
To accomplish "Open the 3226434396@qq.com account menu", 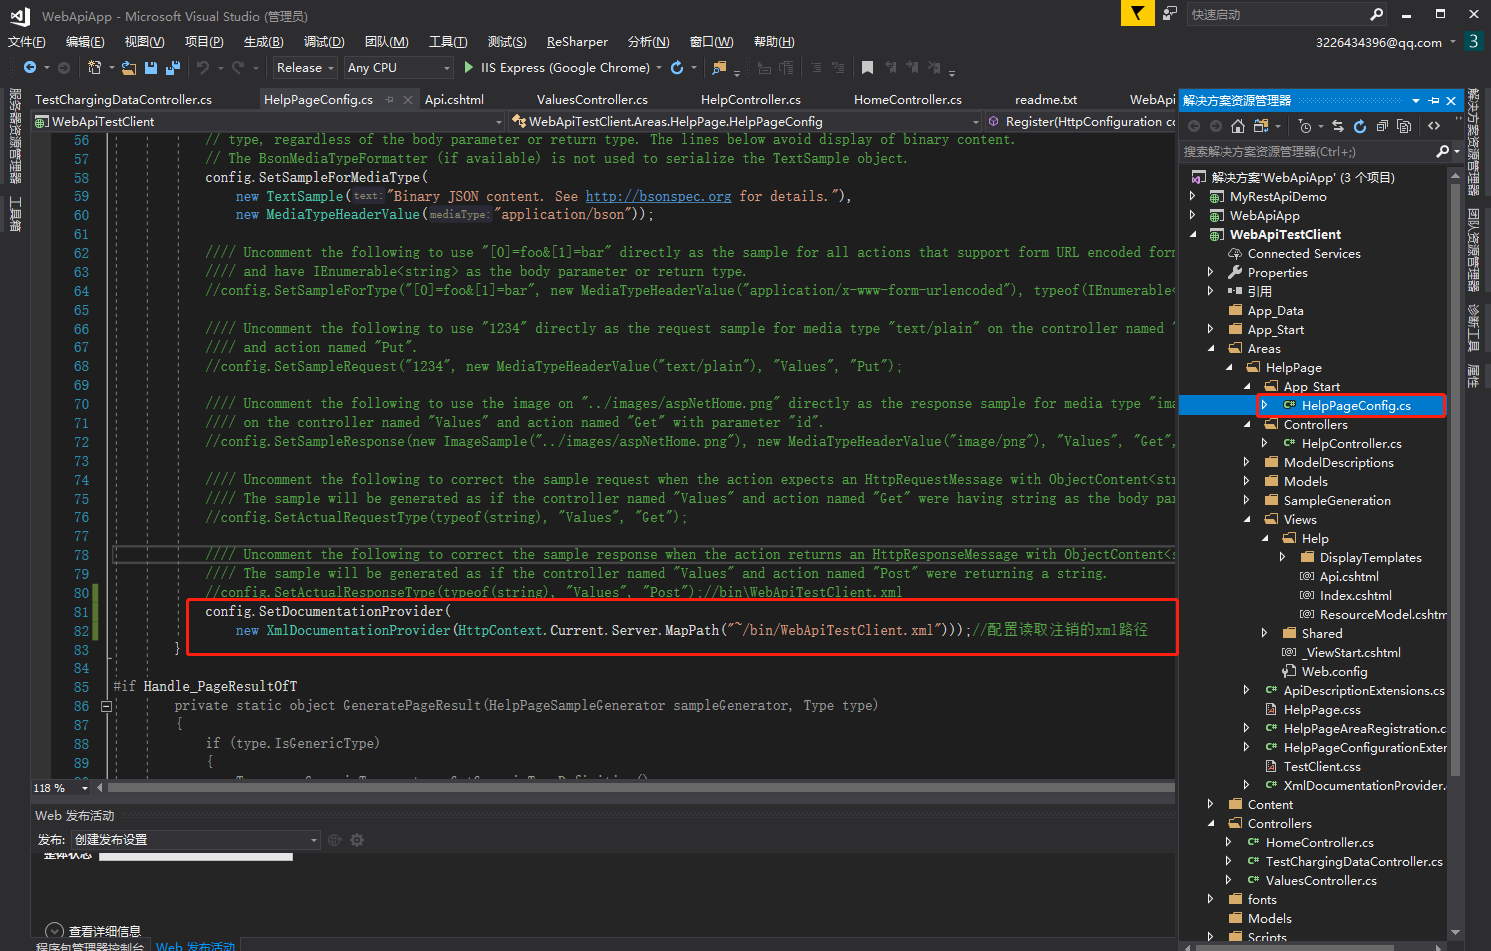I will pos(1385,42).
